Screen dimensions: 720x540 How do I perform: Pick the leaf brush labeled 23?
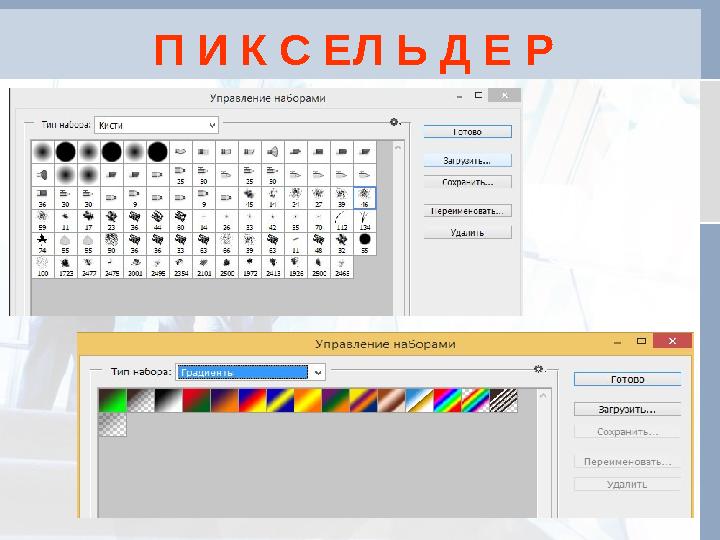pyautogui.click(x=112, y=221)
